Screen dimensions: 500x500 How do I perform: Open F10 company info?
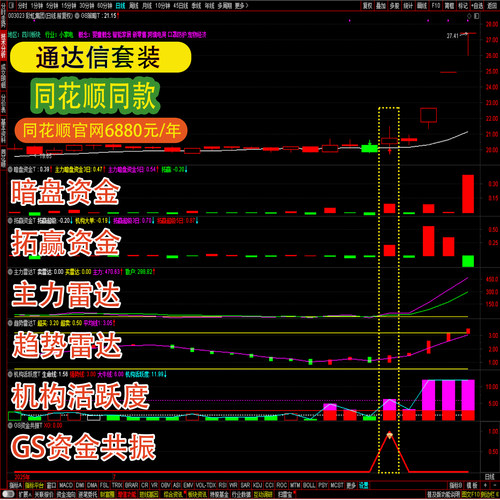tap(436, 6)
